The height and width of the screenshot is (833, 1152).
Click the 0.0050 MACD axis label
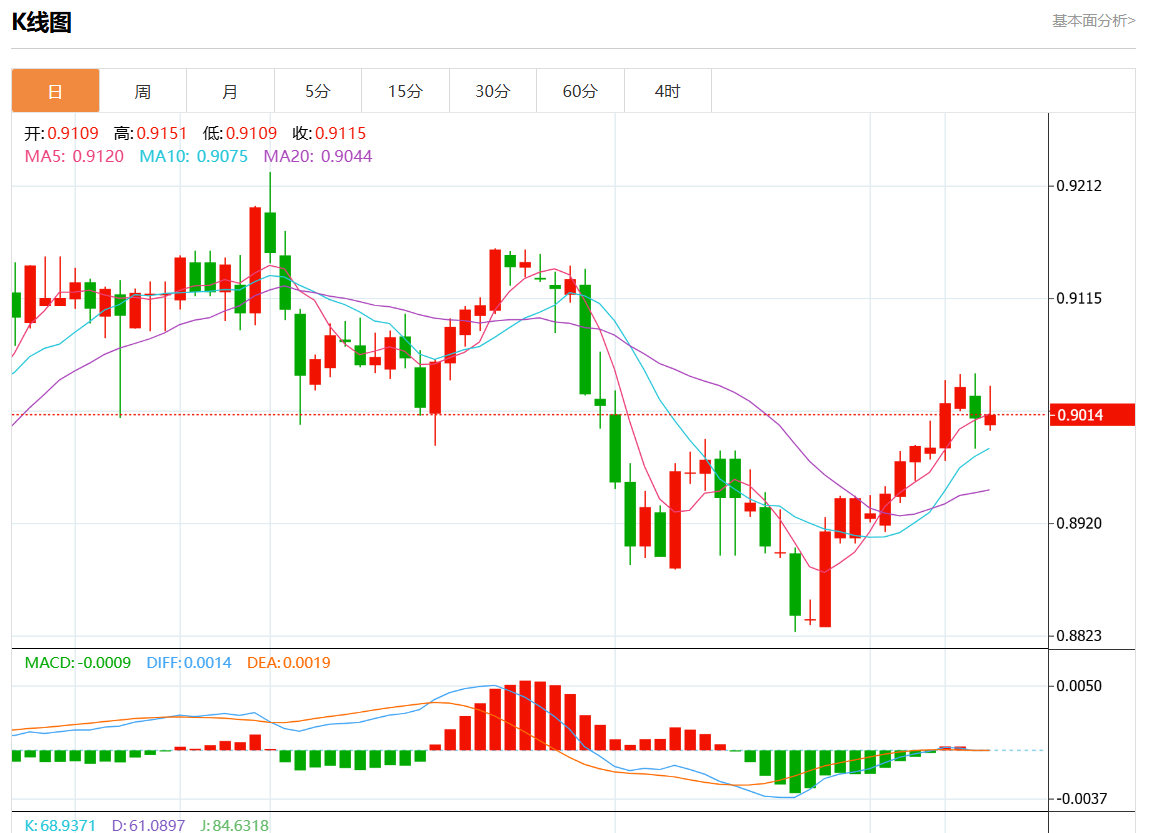[1079, 686]
